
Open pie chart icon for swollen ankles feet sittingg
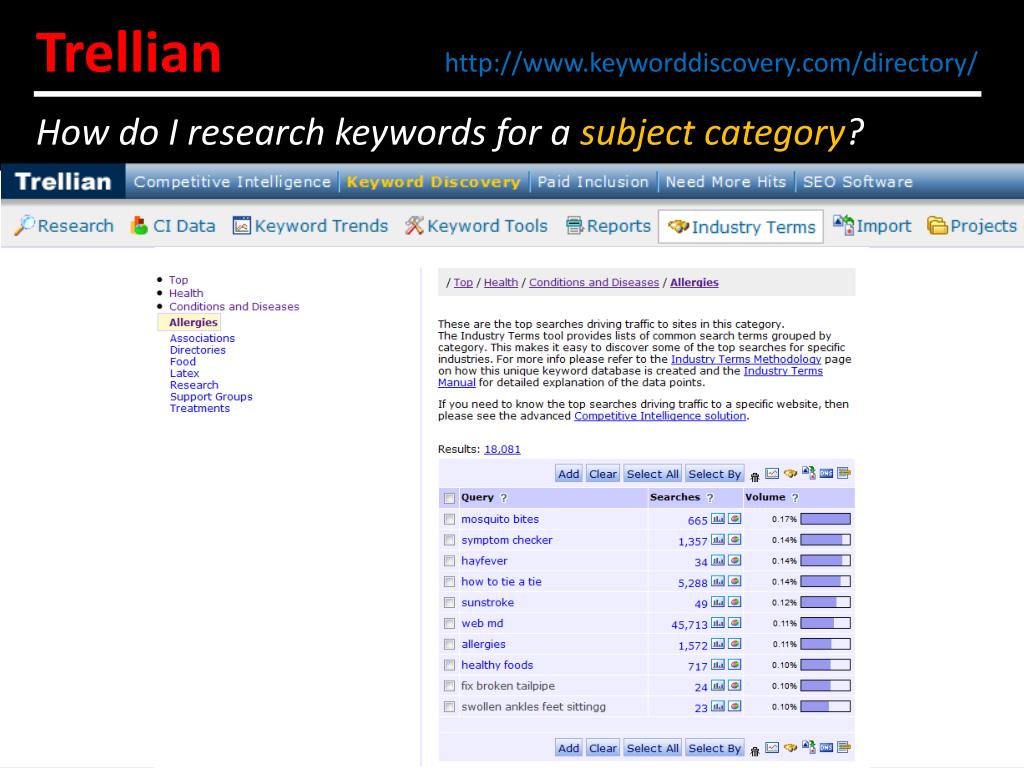tap(735, 707)
